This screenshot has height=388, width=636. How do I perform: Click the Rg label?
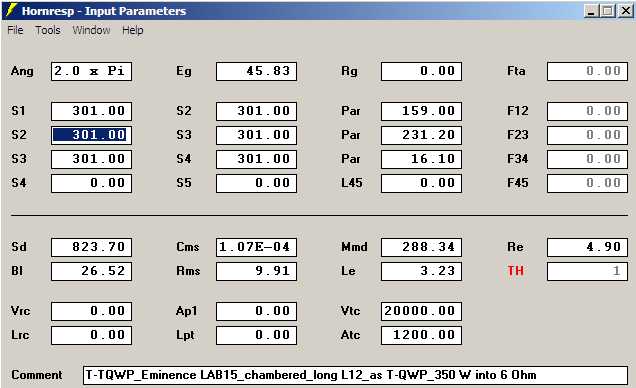click(x=349, y=71)
